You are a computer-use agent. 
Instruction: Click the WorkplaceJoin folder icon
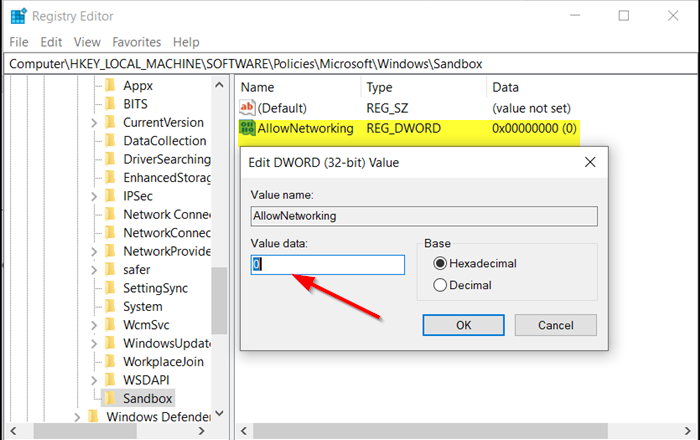110,361
